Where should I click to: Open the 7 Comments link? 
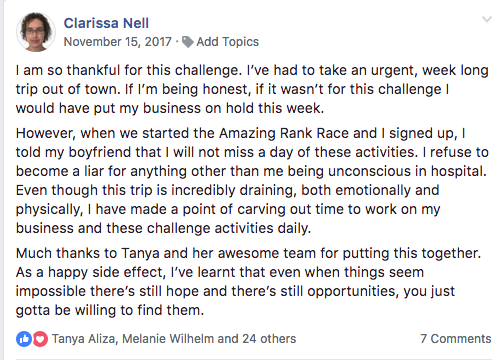click(456, 339)
